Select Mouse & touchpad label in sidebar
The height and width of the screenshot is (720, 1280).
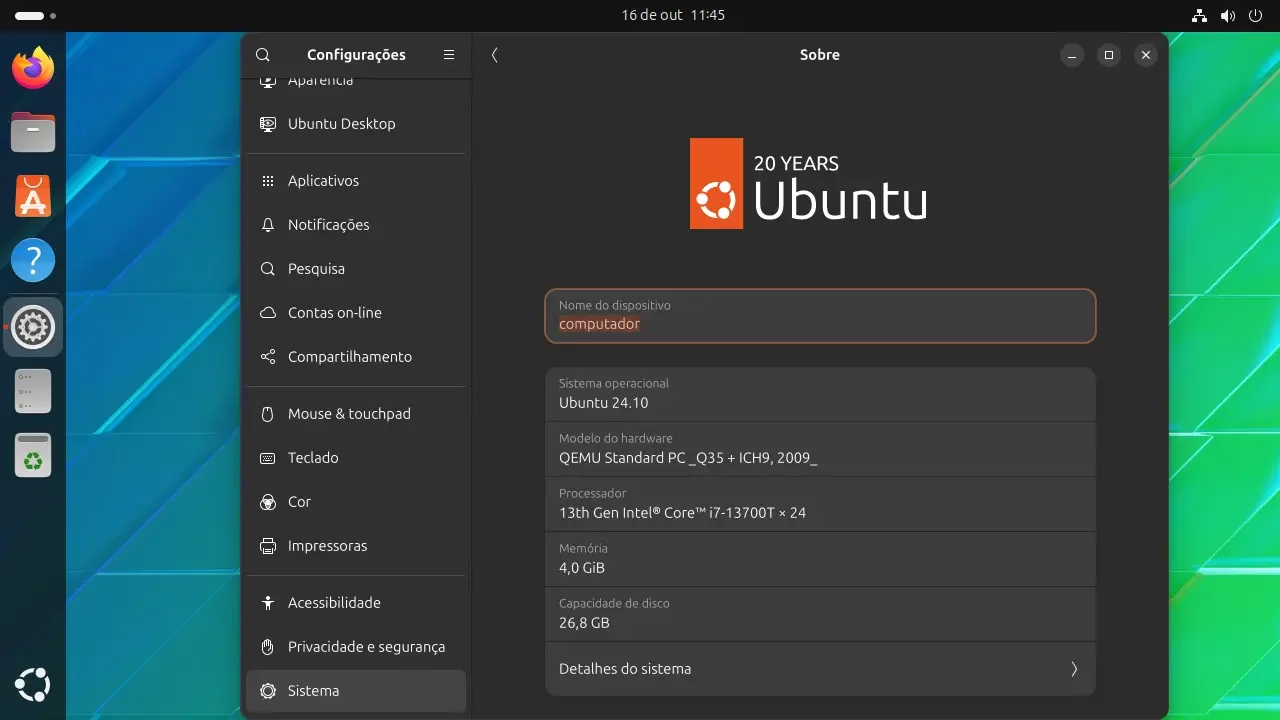349,414
